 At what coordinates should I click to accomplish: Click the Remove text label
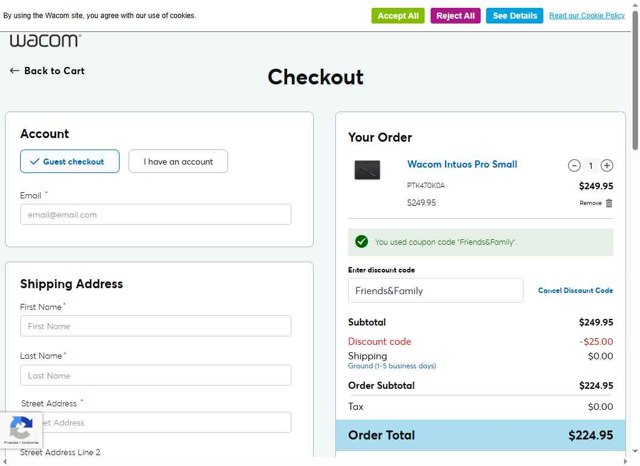click(590, 203)
